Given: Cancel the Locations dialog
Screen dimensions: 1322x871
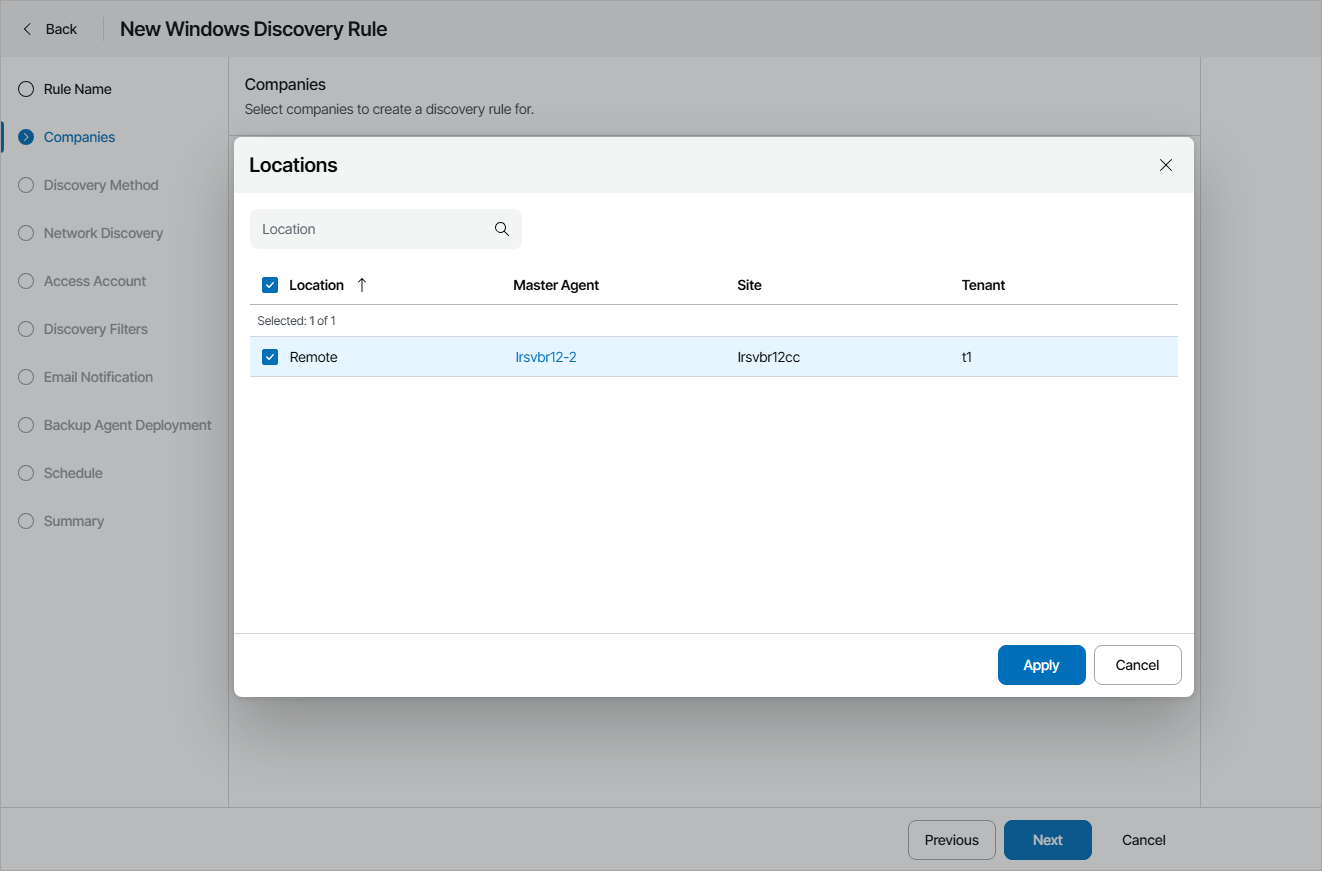Looking at the screenshot, I should (x=1137, y=665).
